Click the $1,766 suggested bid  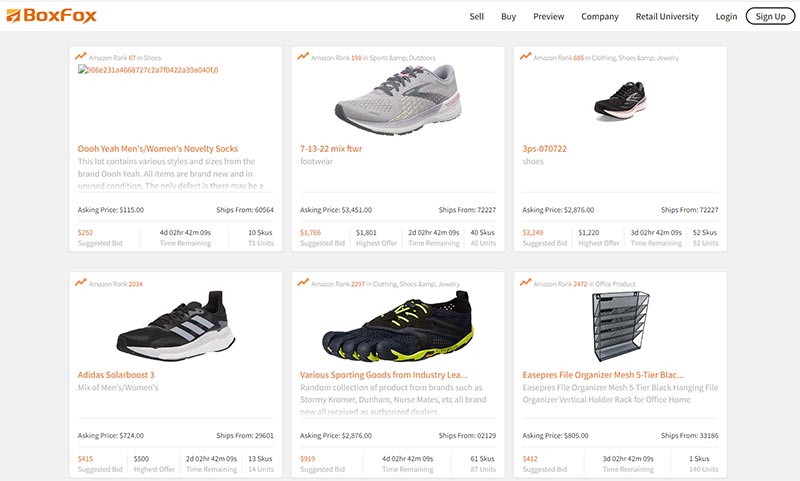[311, 232]
